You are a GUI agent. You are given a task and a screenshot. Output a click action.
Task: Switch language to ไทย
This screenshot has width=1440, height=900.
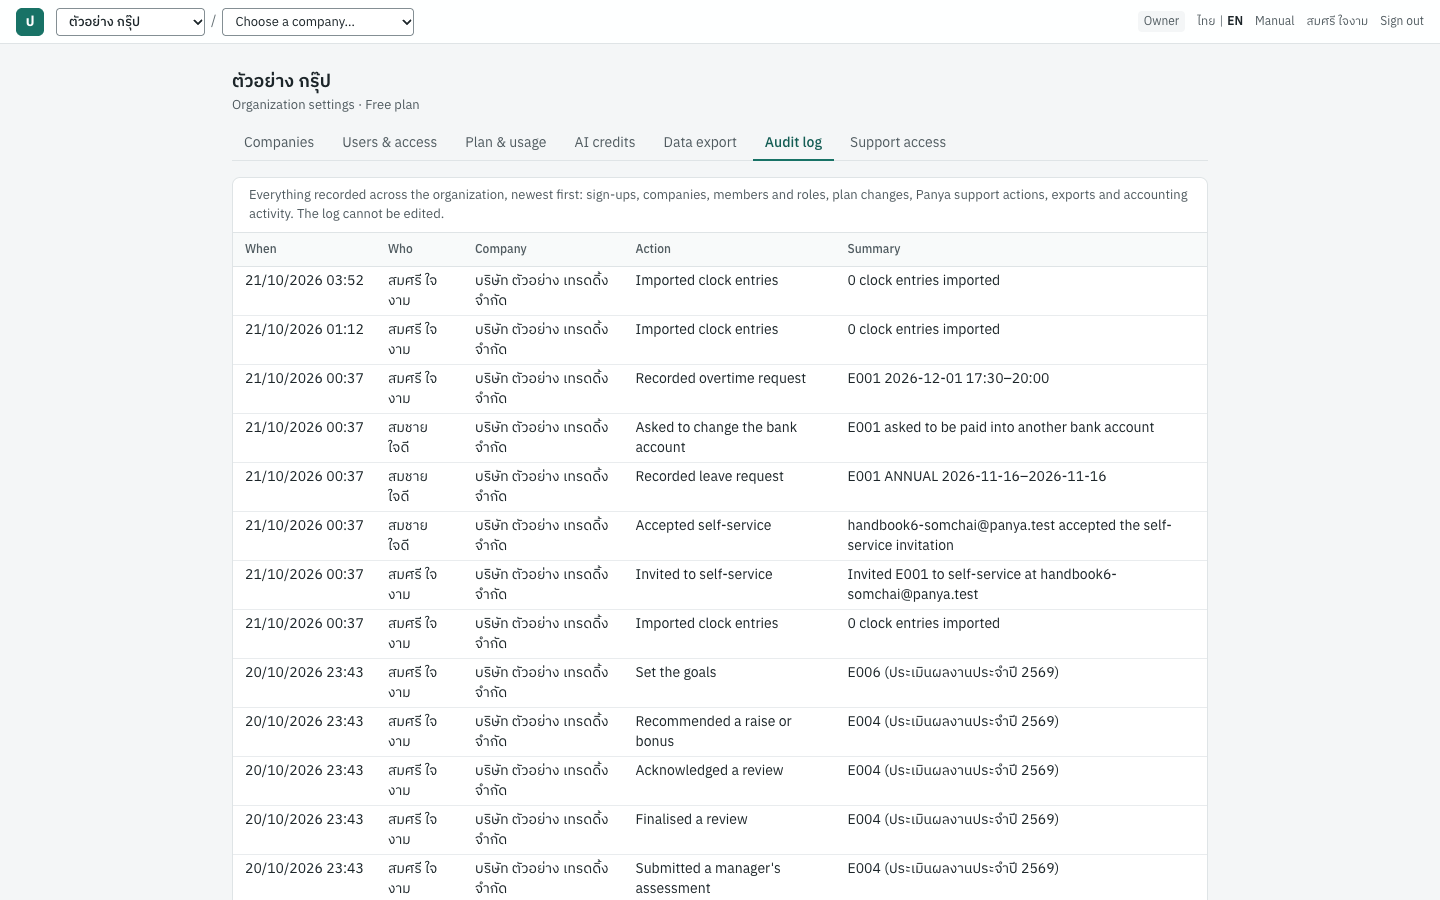[1206, 21]
